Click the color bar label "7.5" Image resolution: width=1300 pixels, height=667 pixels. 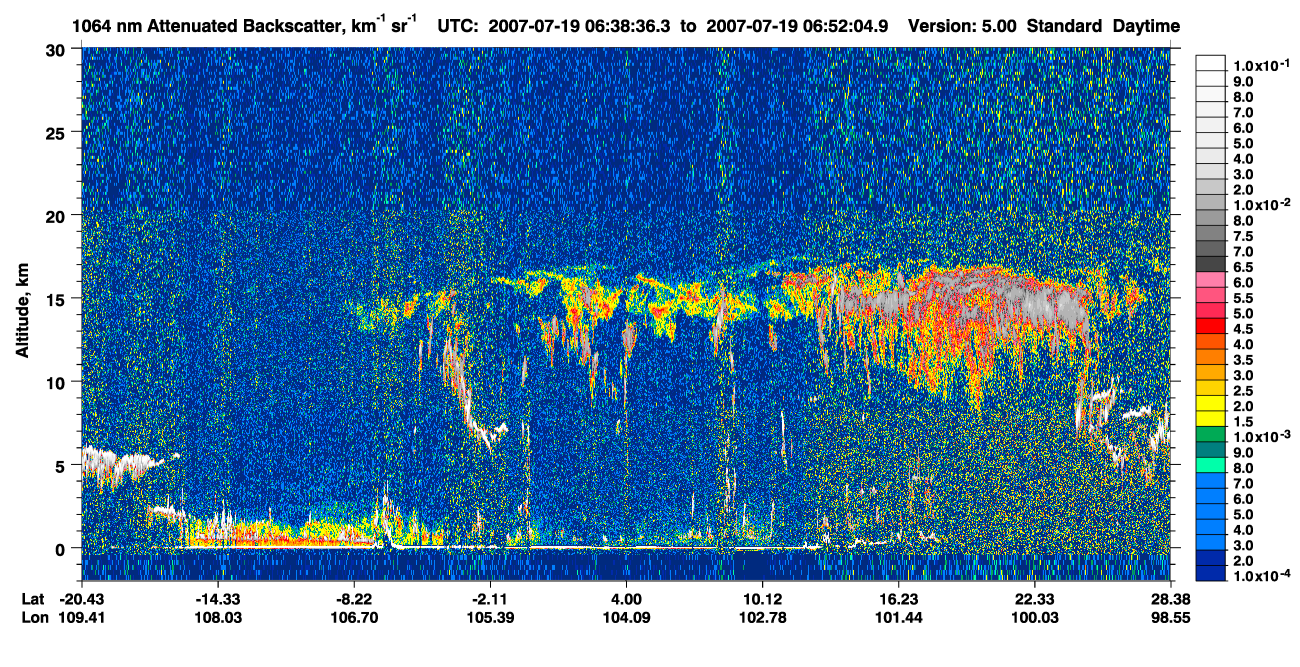(1243, 237)
